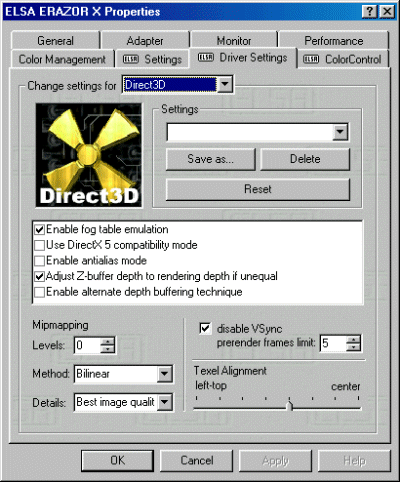The width and height of the screenshot is (400, 482).
Task: Open the Mipmapping Method Bilinear dropdown
Action: tap(164, 374)
